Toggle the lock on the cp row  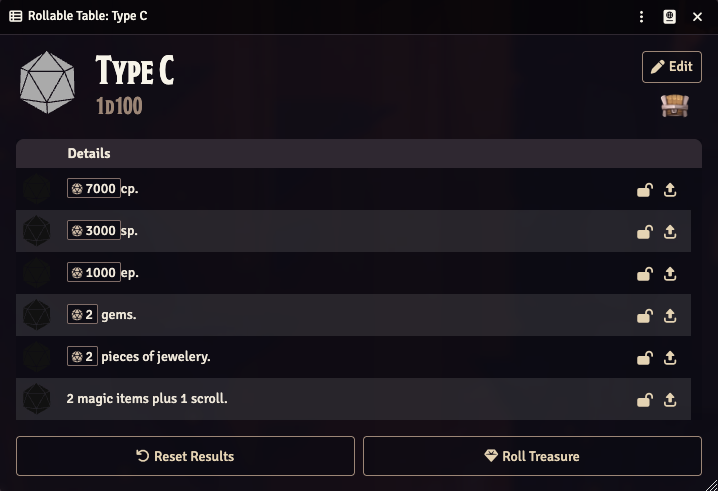click(x=645, y=190)
